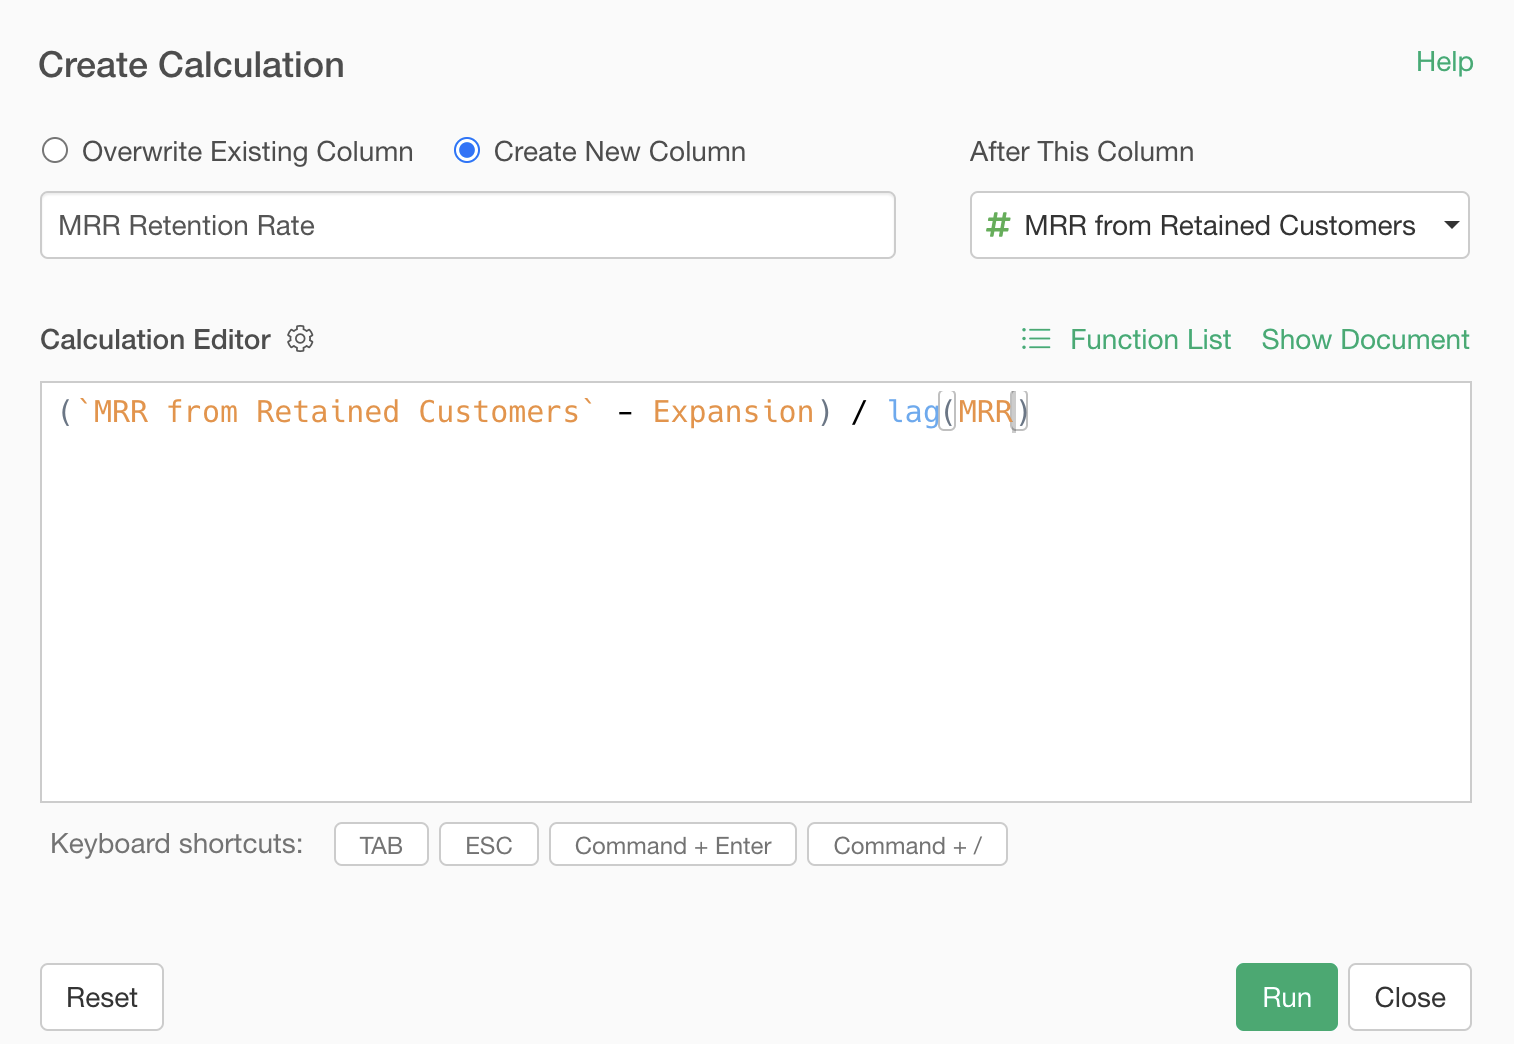Click the Command + Enter shortcut chip
Image resolution: width=1514 pixels, height=1044 pixels.
coord(673,845)
